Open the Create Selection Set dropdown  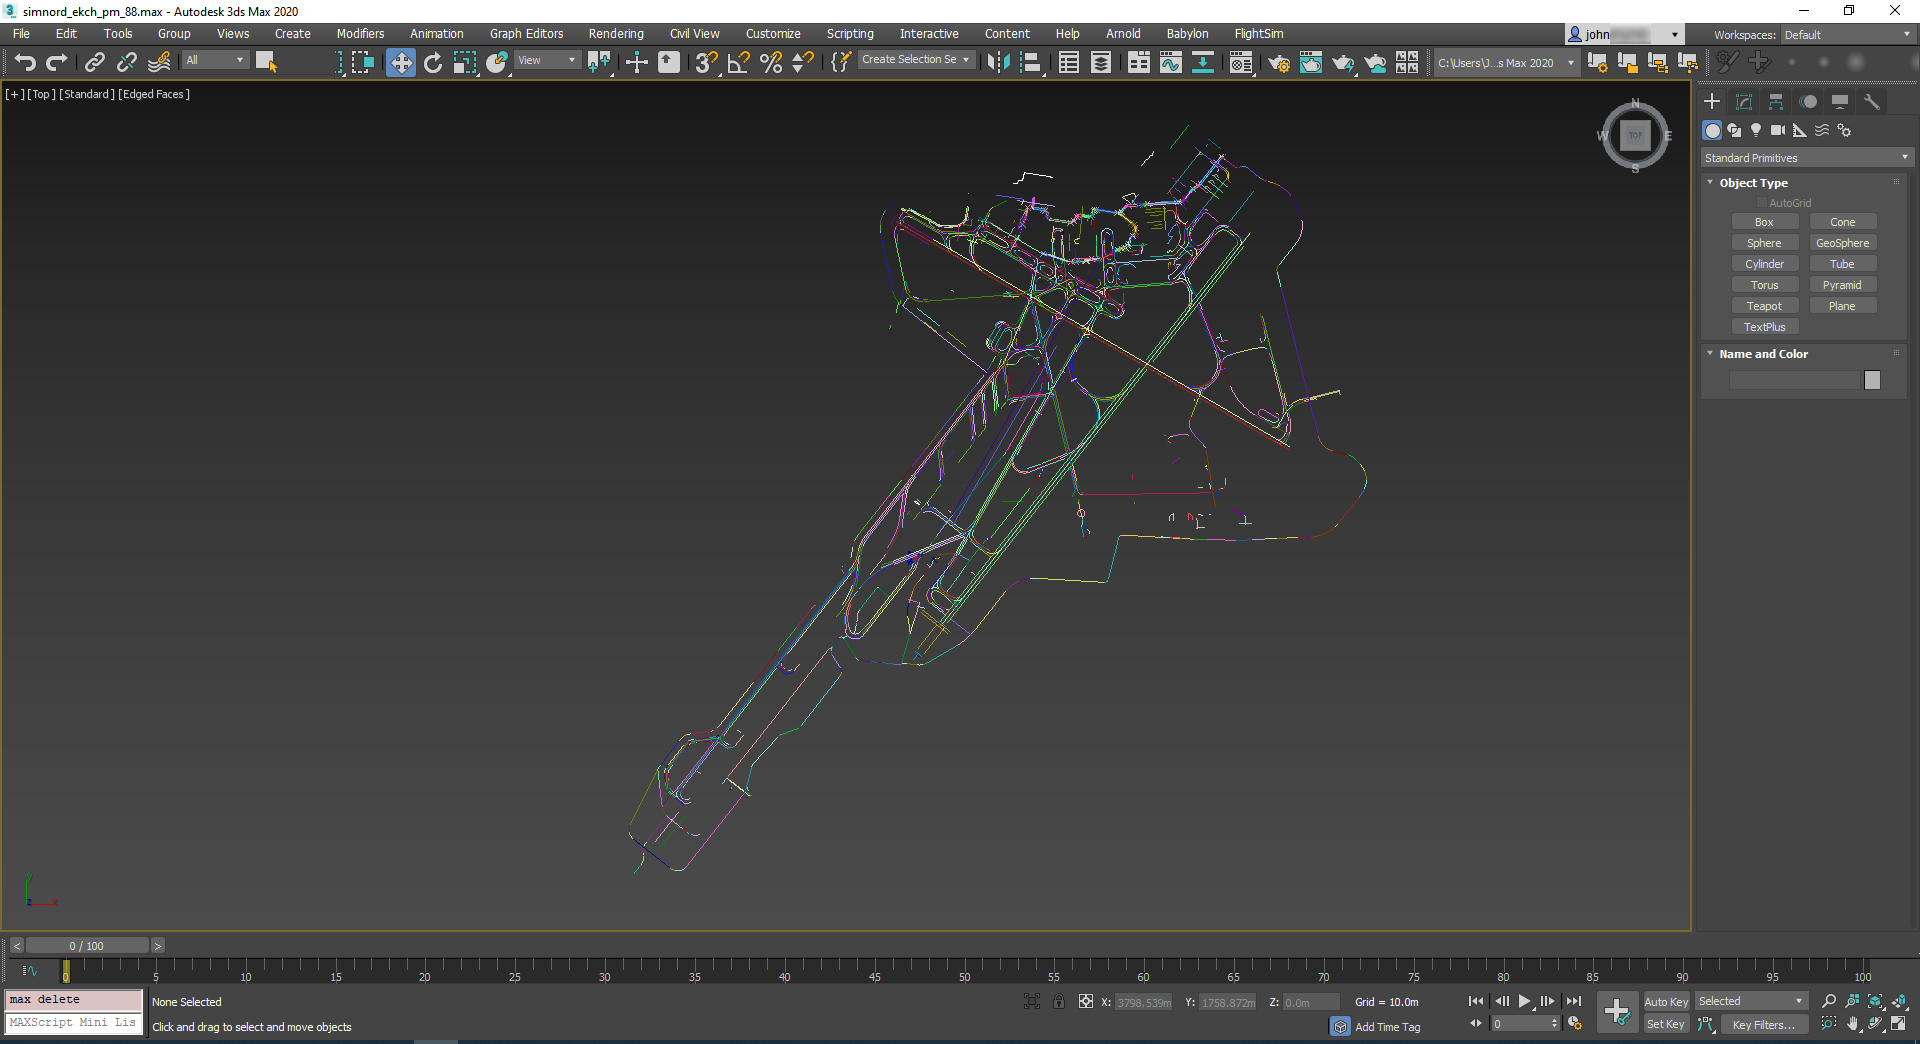pos(916,60)
